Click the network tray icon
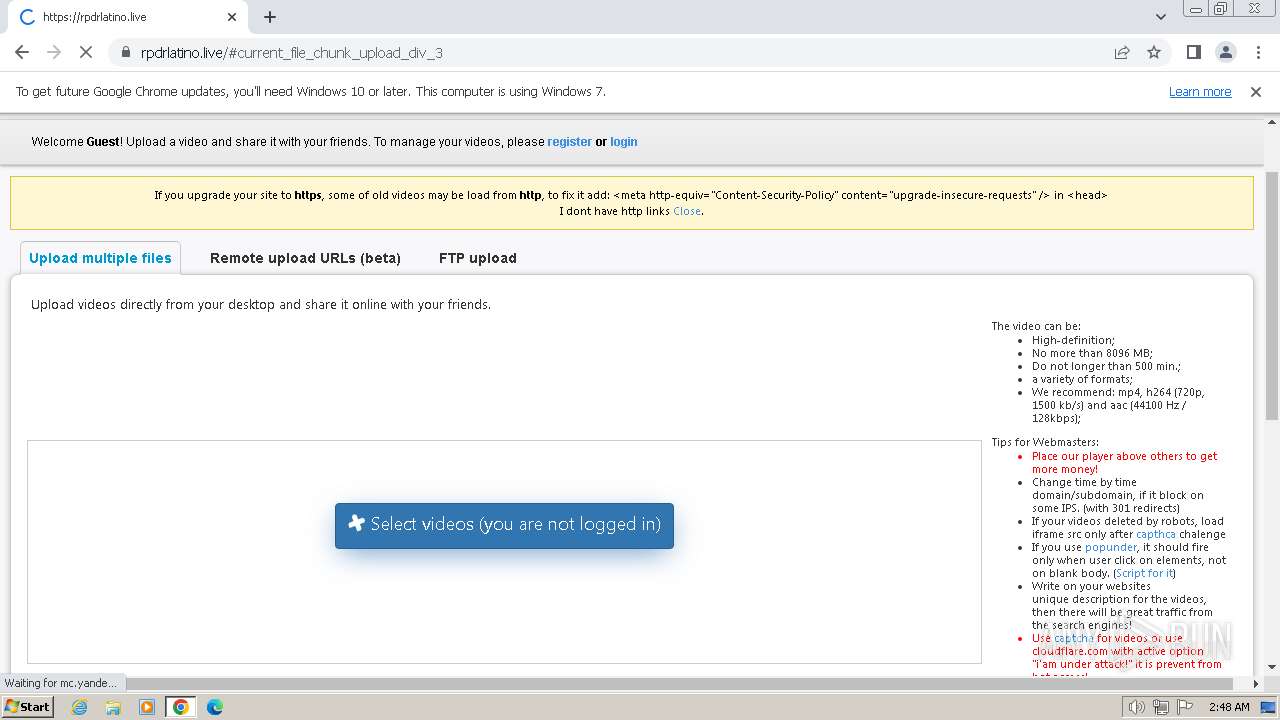This screenshot has width=1280, height=720. (1161, 707)
